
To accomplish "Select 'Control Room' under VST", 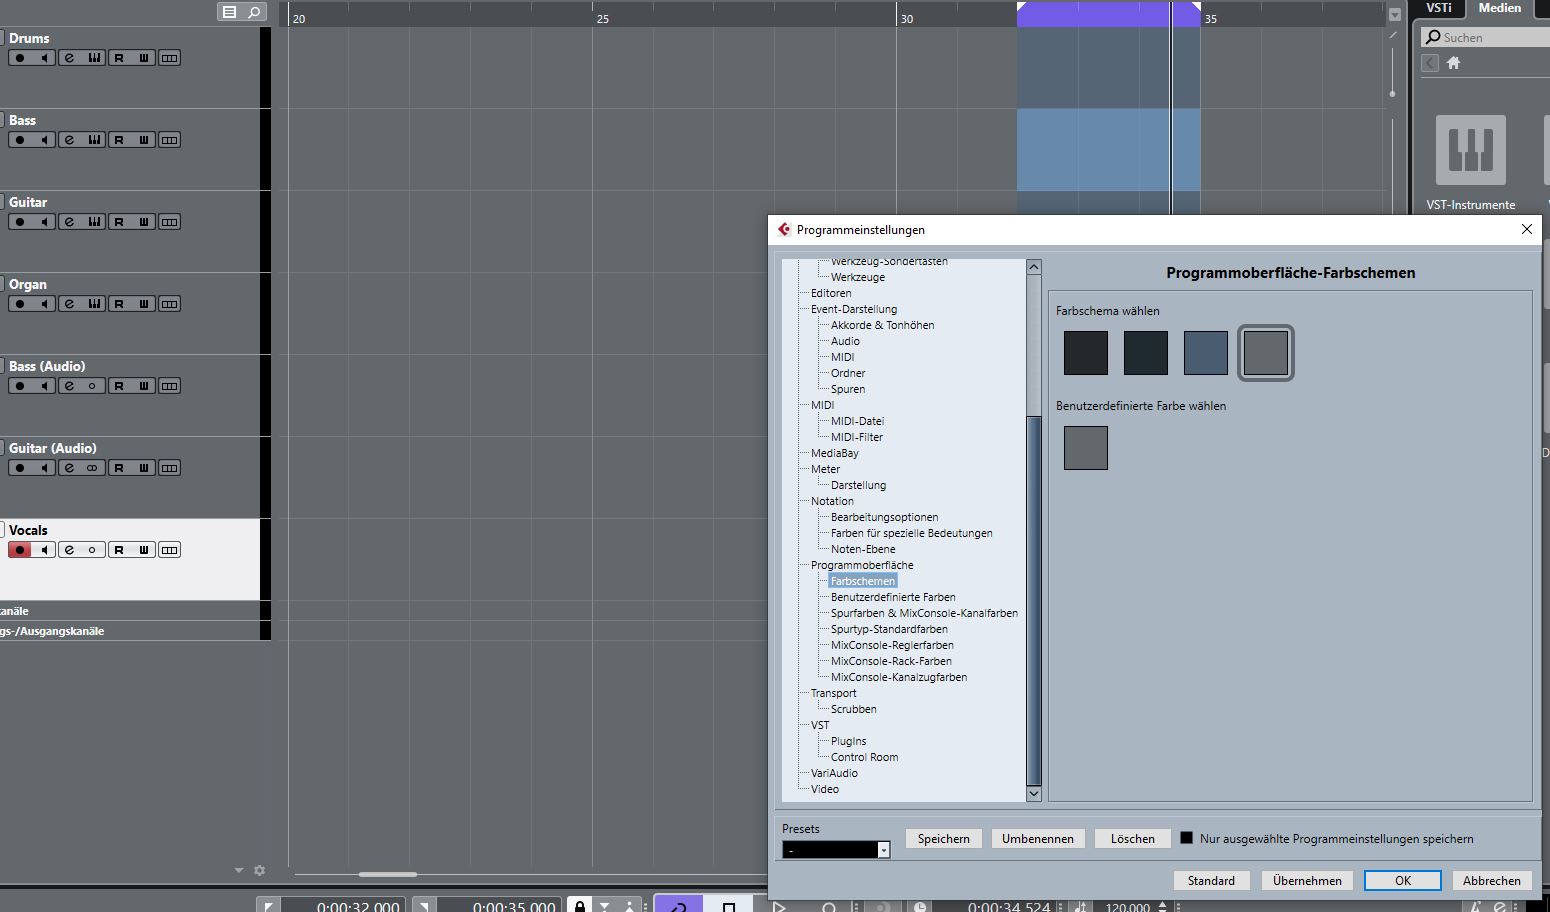I will (864, 757).
